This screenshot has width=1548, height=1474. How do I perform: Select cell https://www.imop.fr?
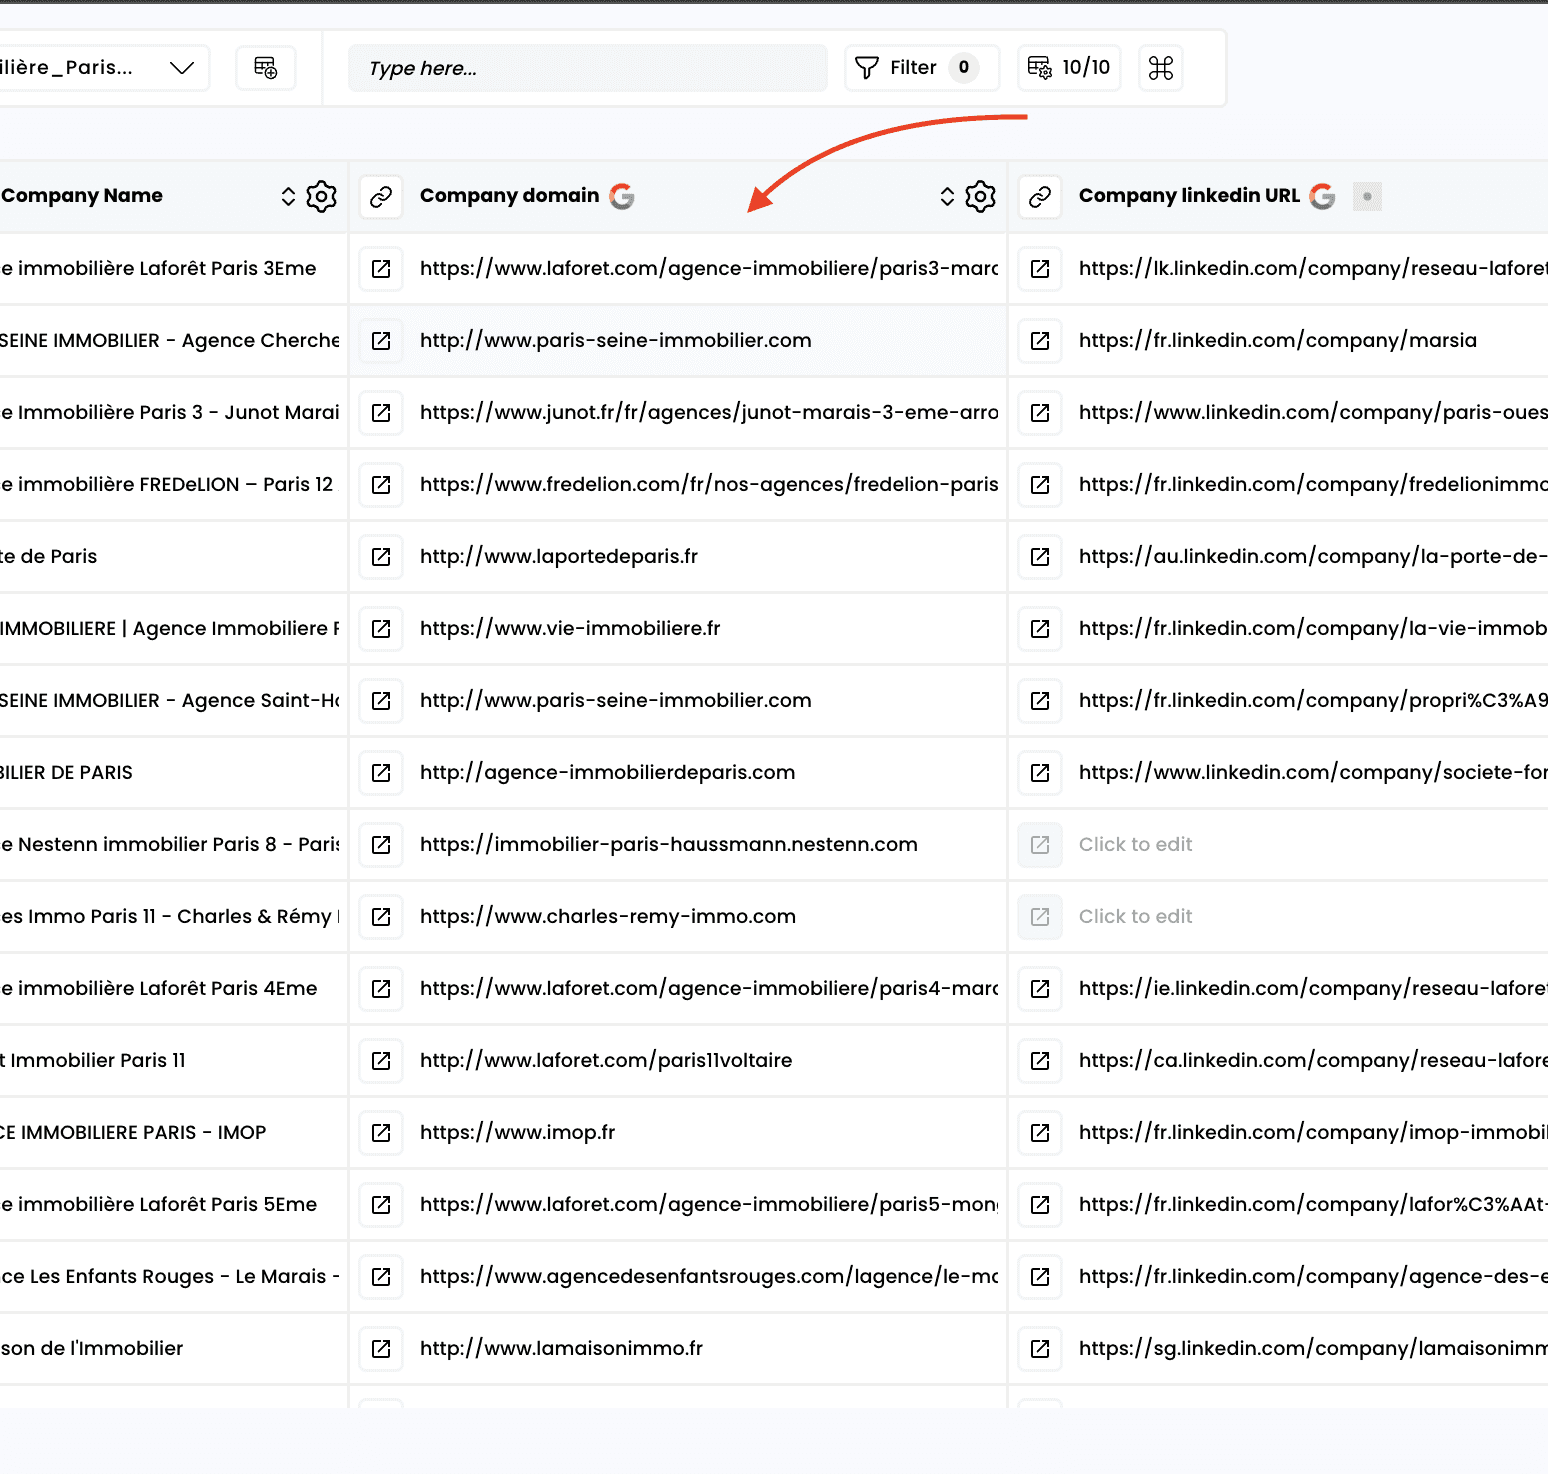517,1132
